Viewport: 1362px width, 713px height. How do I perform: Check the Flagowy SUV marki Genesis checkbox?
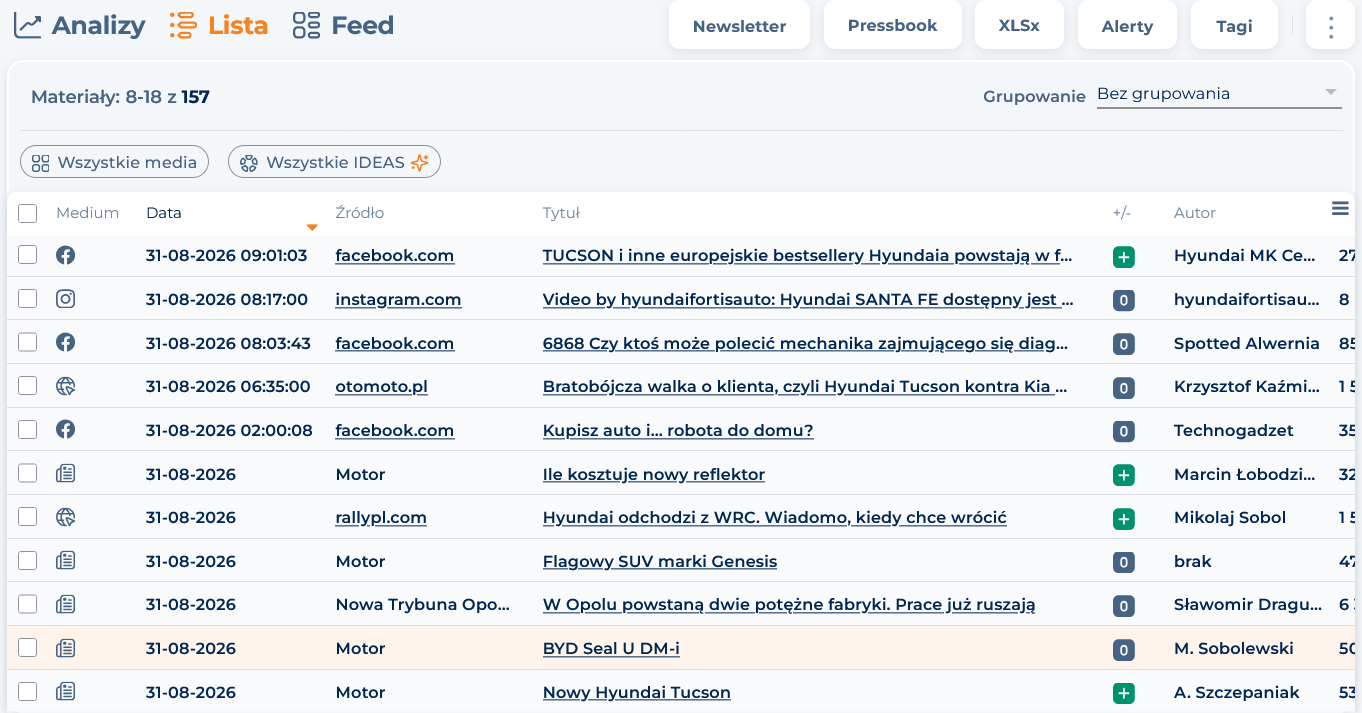pyautogui.click(x=28, y=560)
